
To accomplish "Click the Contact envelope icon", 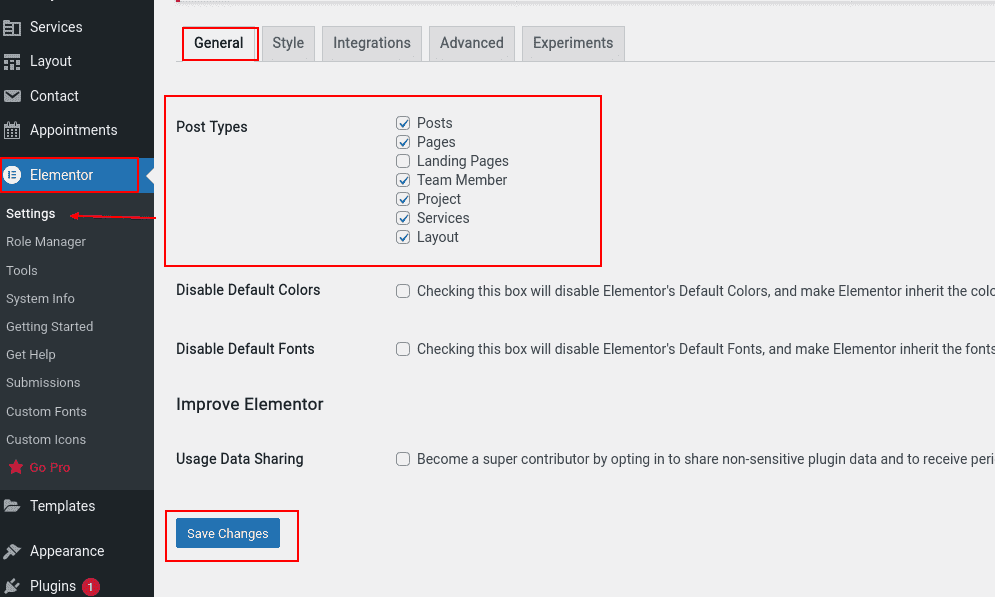I will tap(12, 96).
